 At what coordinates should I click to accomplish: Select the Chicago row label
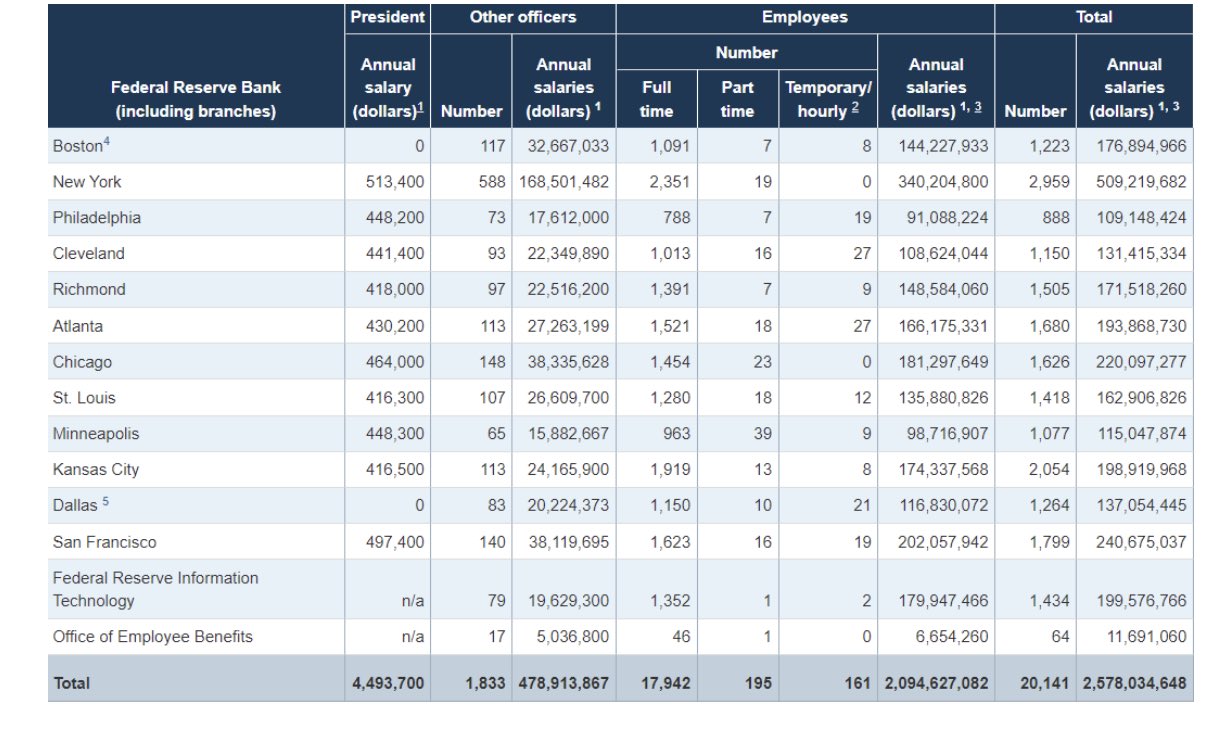(82, 362)
